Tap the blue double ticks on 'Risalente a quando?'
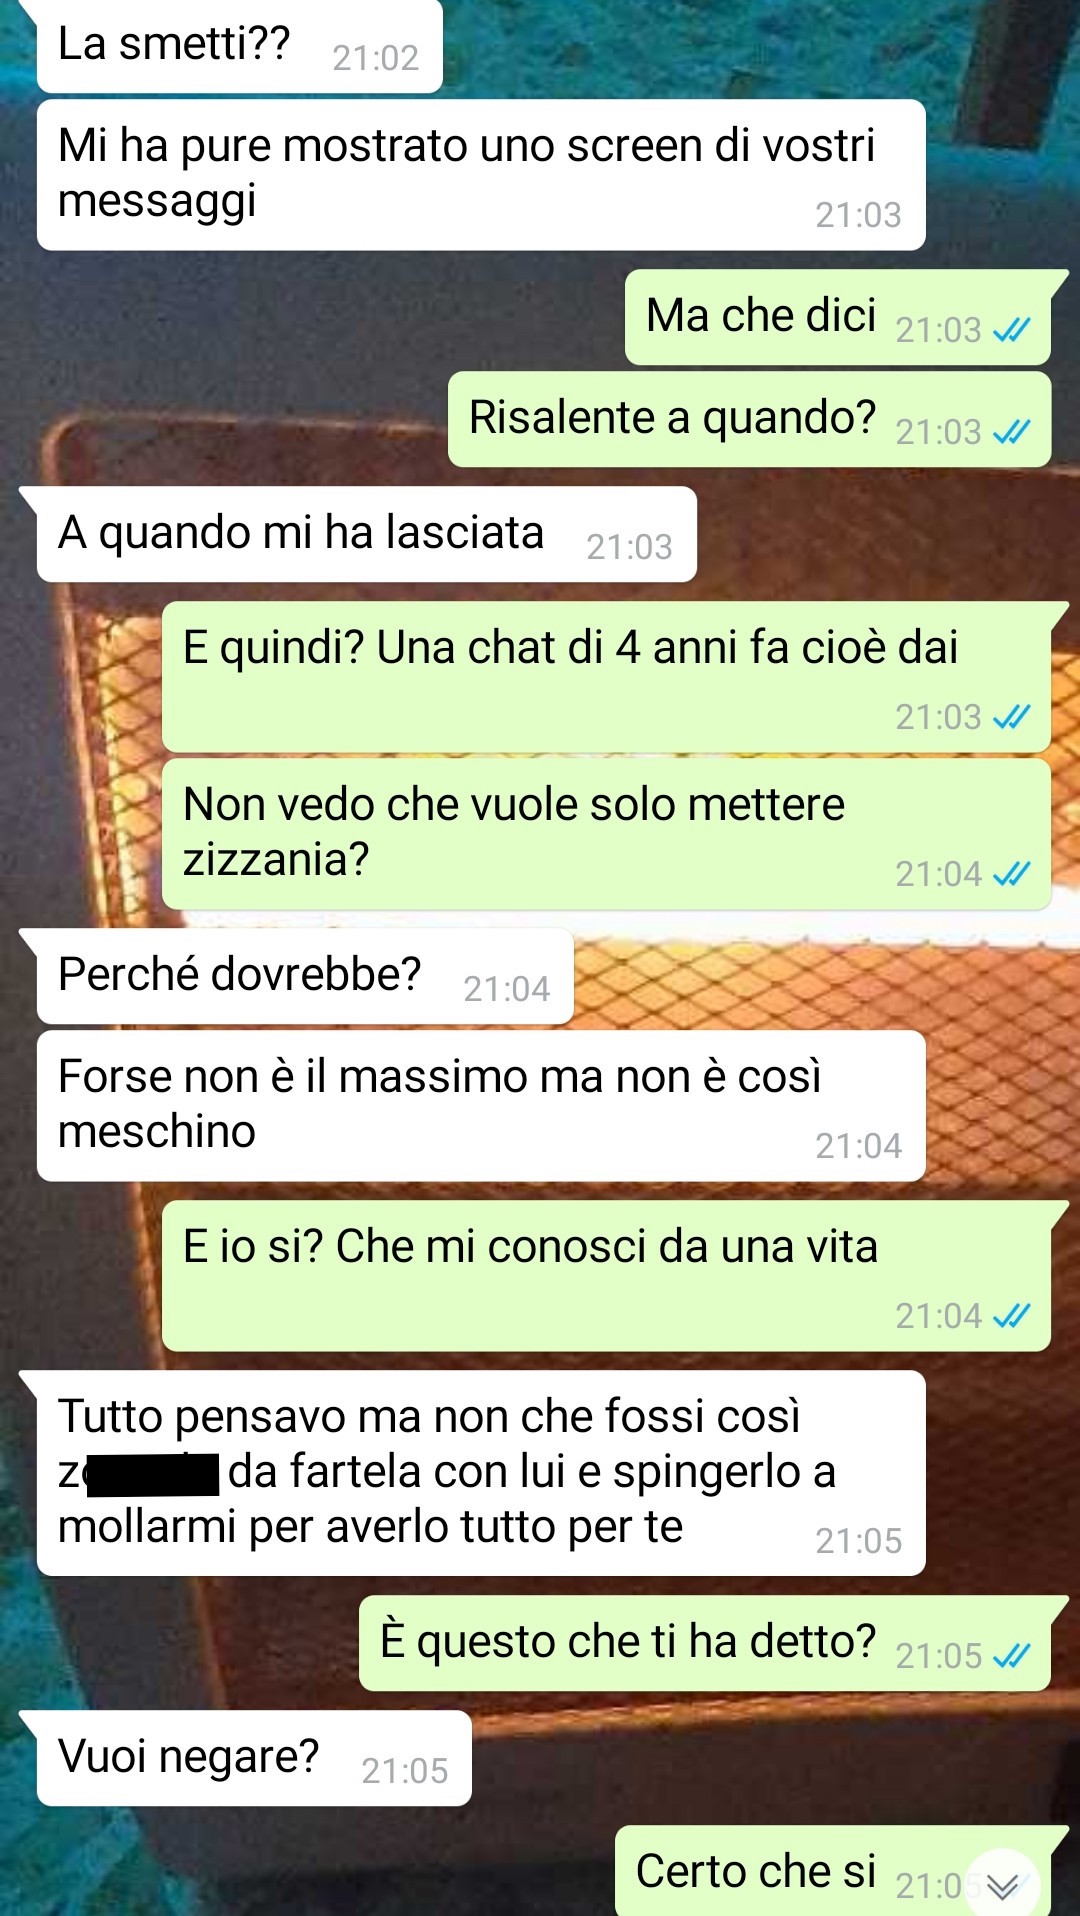 pos(1011,432)
